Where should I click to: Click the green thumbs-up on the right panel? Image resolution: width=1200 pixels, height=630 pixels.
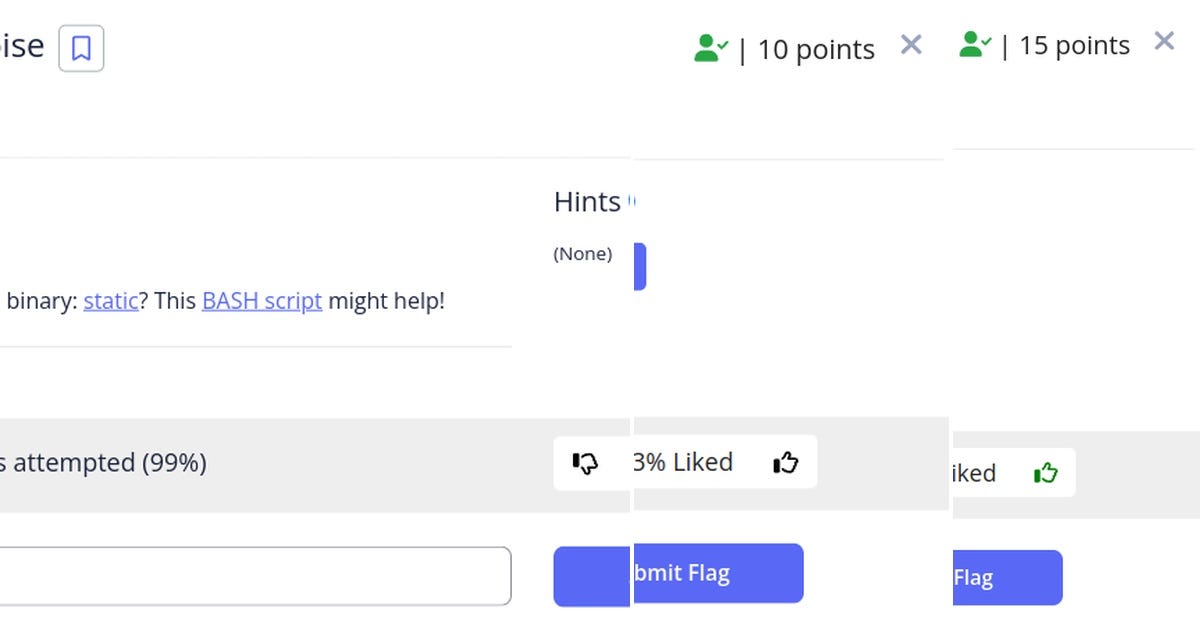tap(1047, 473)
